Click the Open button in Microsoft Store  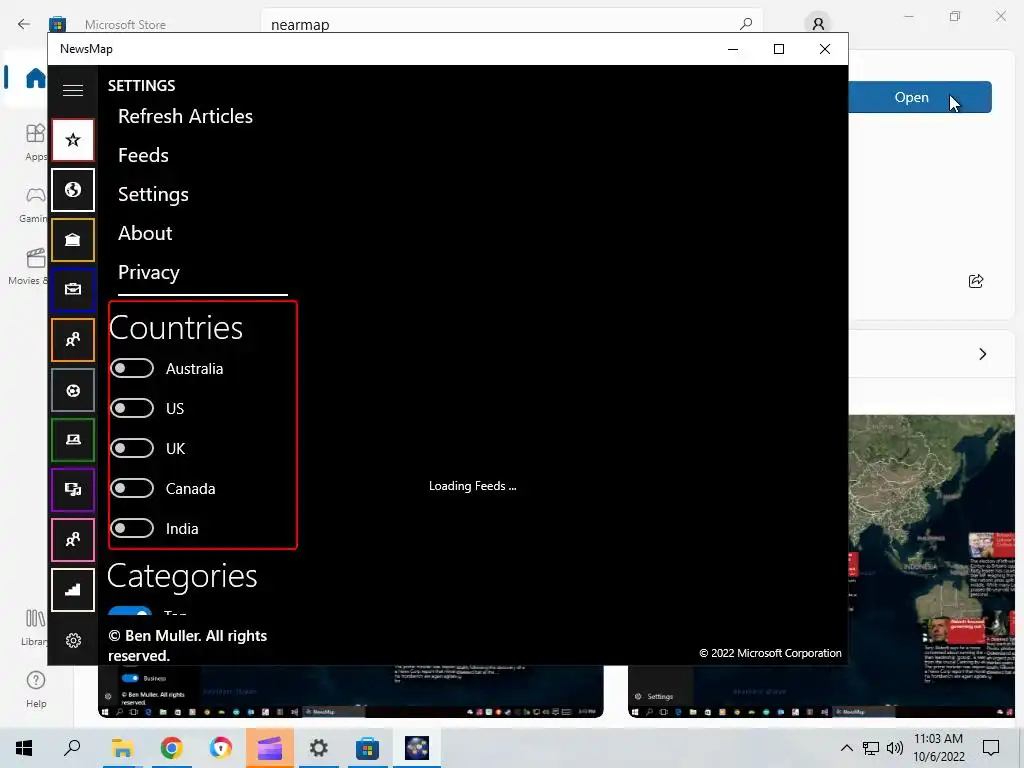click(920, 97)
